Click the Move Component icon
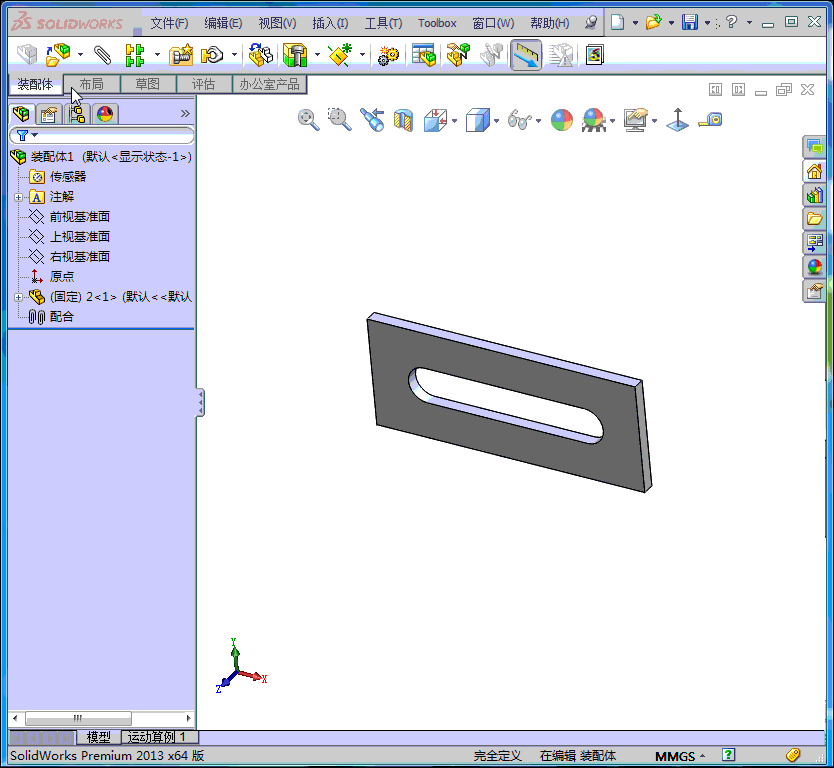Image resolution: width=834 pixels, height=768 pixels. (212, 55)
